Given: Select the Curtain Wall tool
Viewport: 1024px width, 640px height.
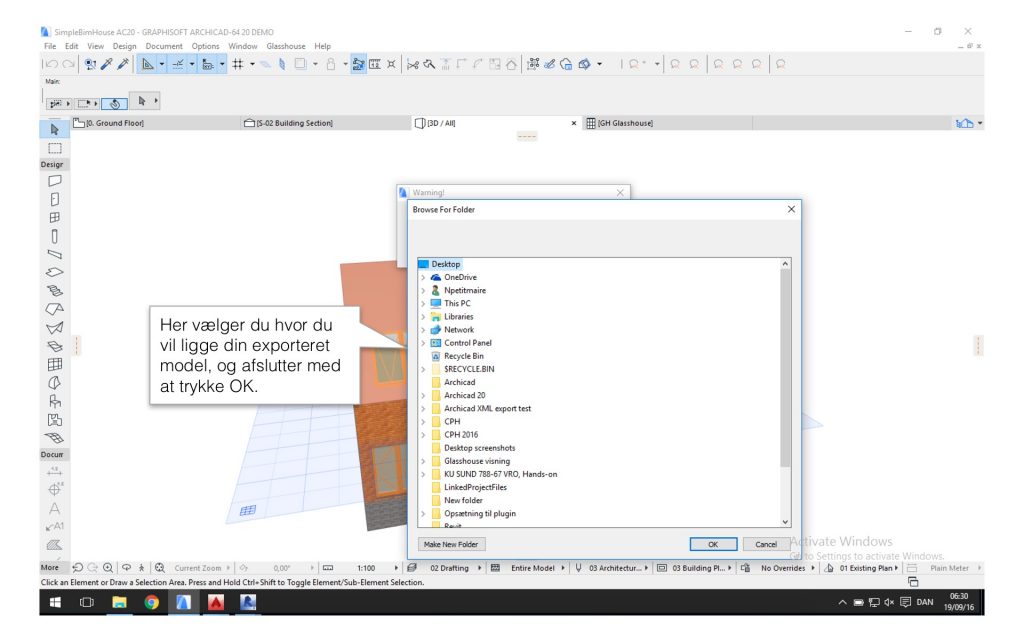Looking at the screenshot, I should coord(54,364).
